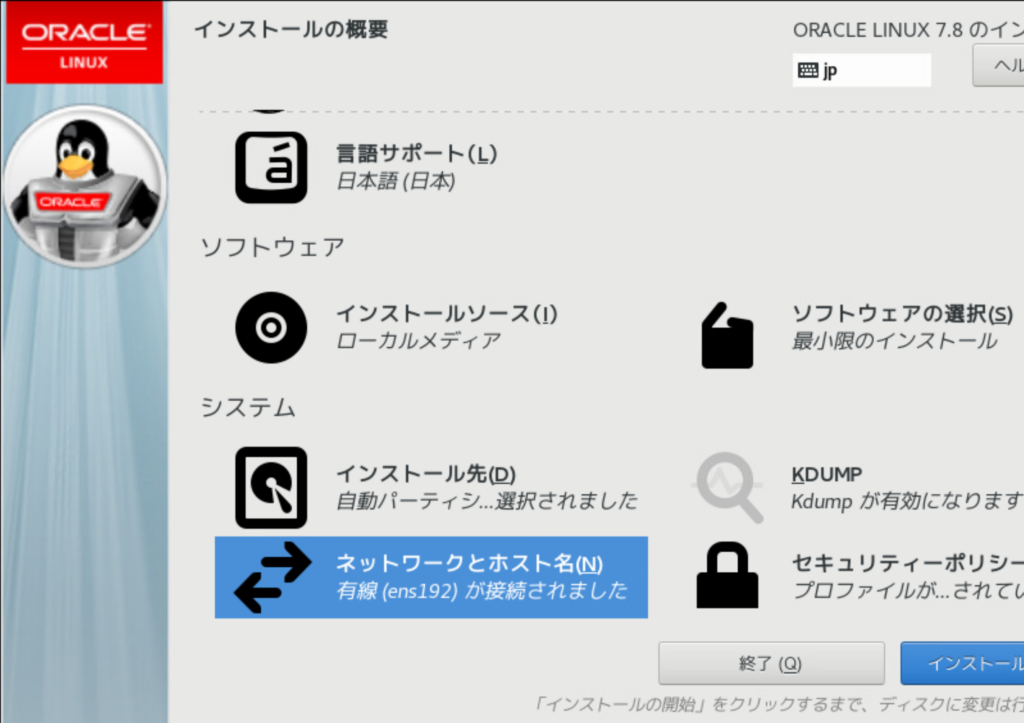Open インストール先(D) settings
Image resolution: width=1024 pixels, height=723 pixels.
coord(426,474)
